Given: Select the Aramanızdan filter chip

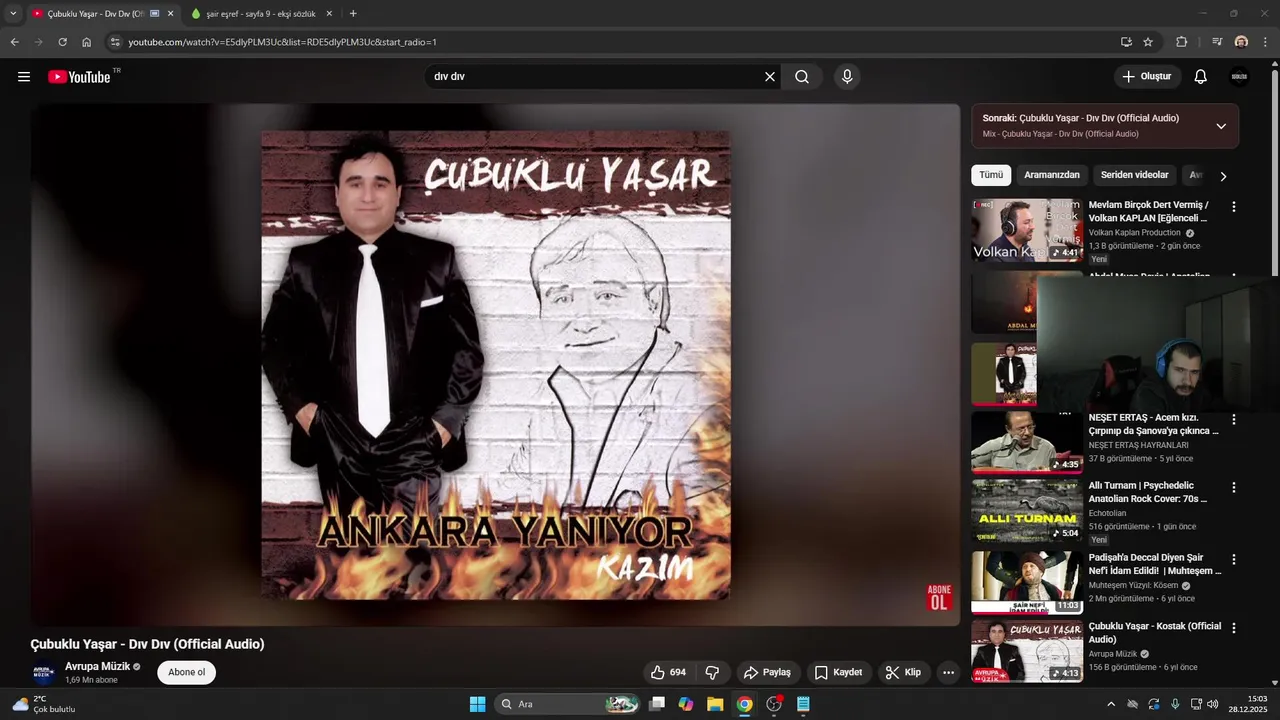Looking at the screenshot, I should coord(1052,175).
